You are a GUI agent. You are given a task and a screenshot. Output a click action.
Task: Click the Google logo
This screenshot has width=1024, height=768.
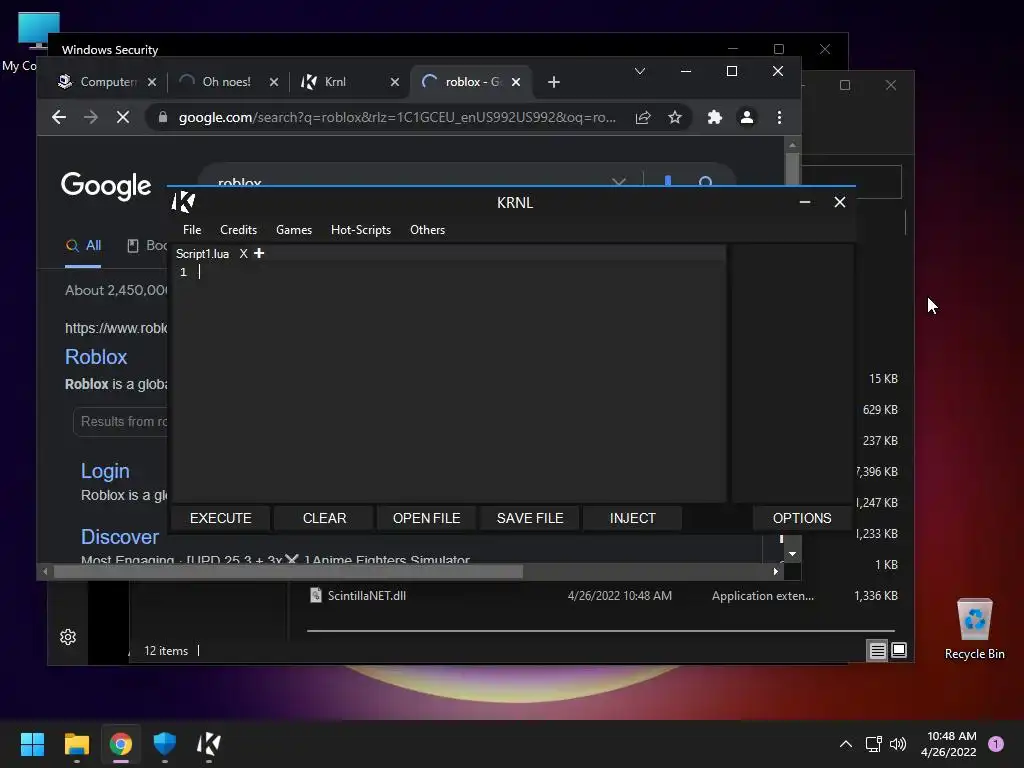[106, 186]
